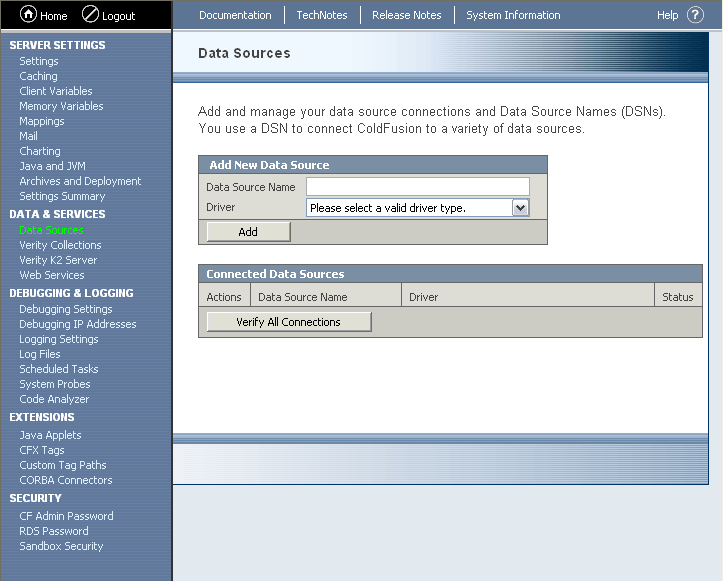
Task: Click the Data Sources sidebar link
Action: [51, 230]
